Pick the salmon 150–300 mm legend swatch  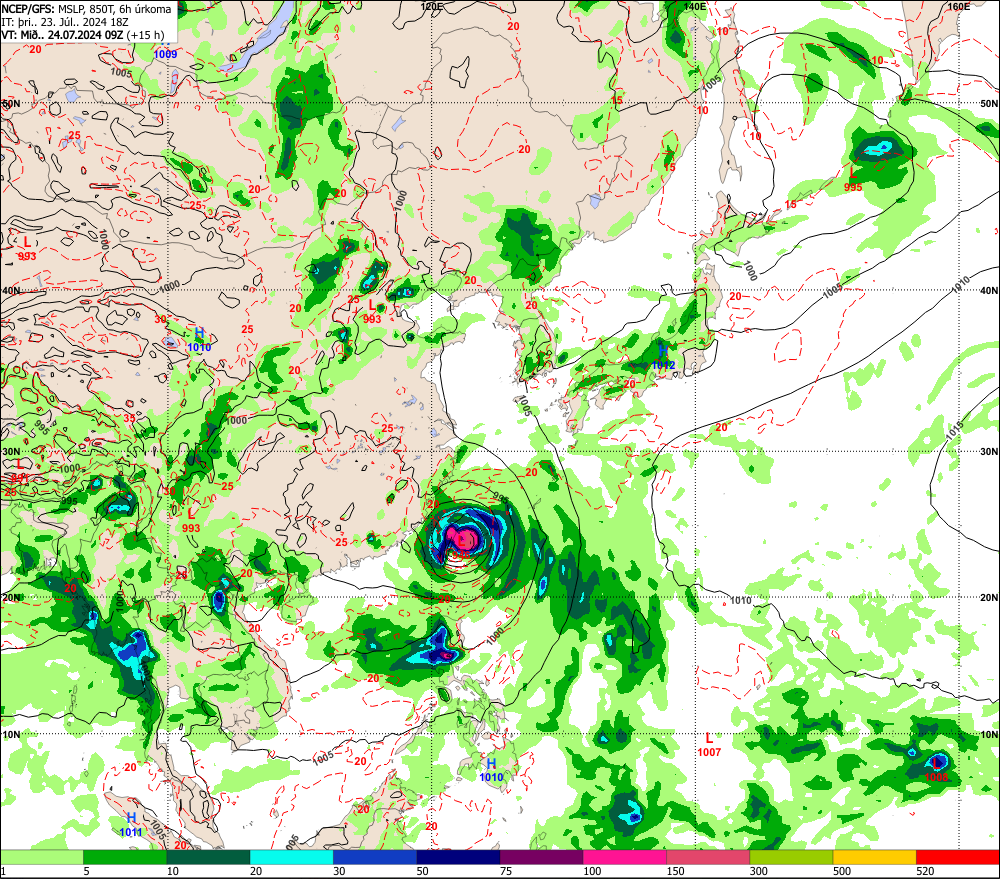[708, 857]
